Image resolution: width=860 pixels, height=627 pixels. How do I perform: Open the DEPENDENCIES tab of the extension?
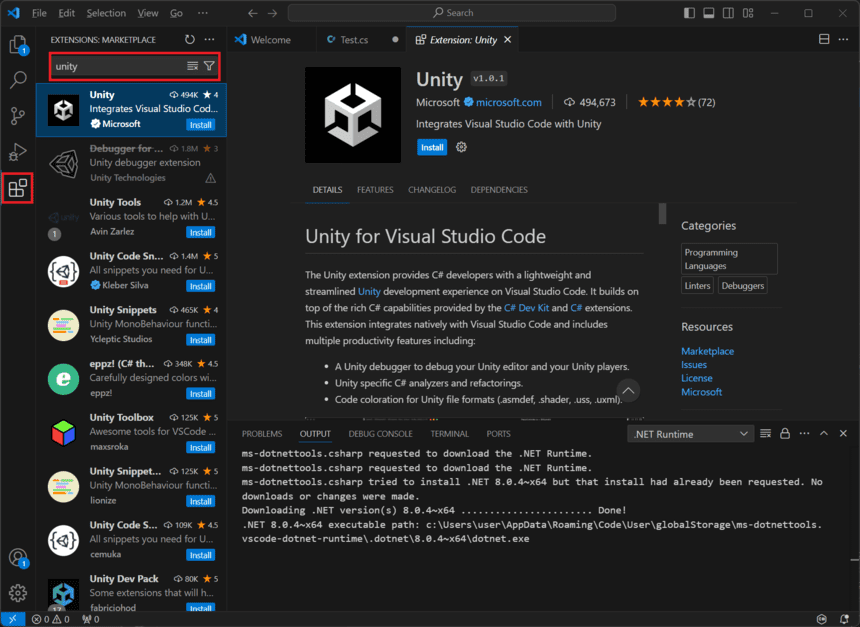pyautogui.click(x=499, y=190)
